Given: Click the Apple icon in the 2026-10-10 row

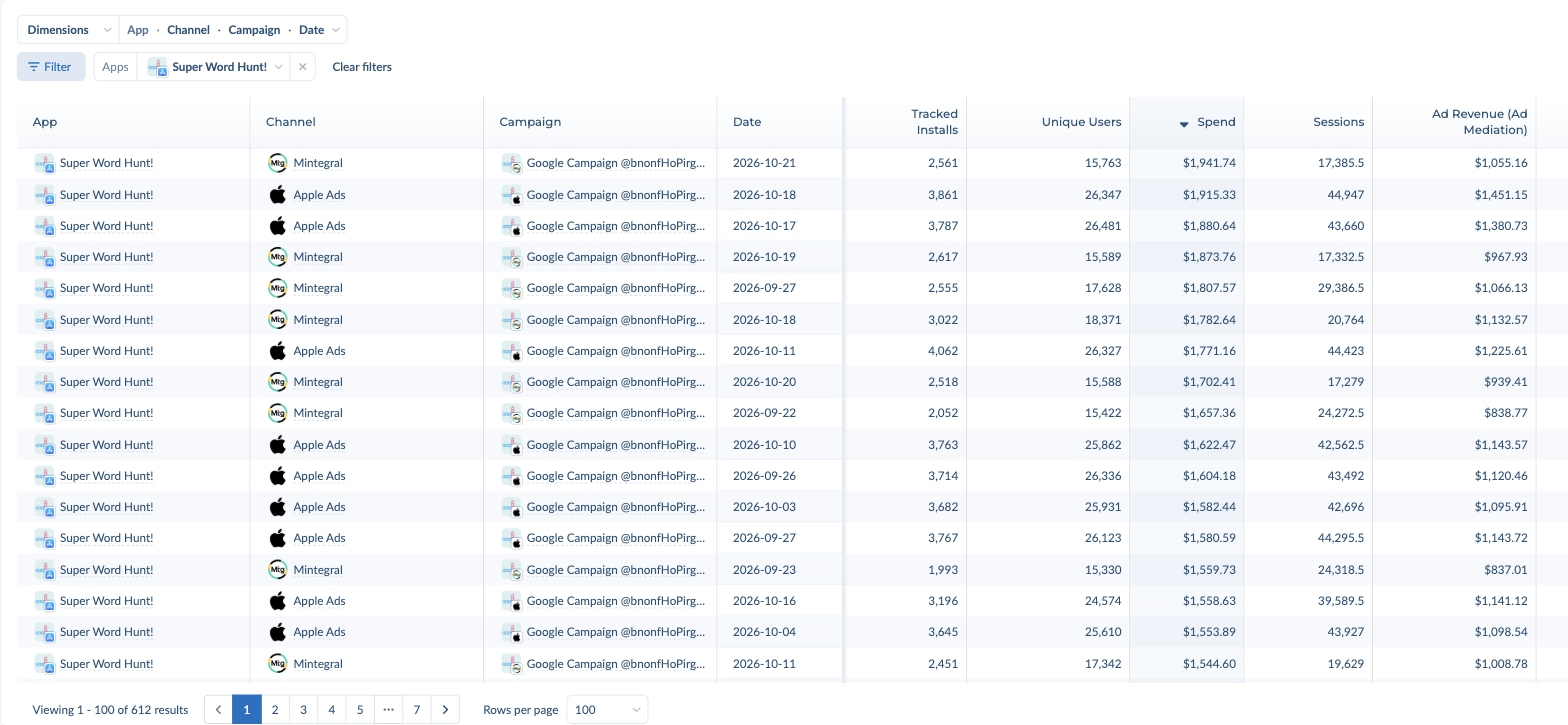Looking at the screenshot, I should pyautogui.click(x=278, y=445).
